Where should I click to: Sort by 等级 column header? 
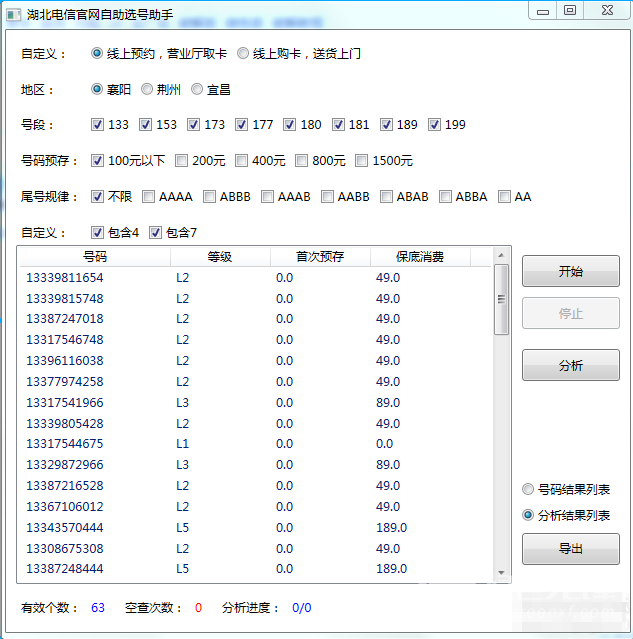tap(220, 257)
